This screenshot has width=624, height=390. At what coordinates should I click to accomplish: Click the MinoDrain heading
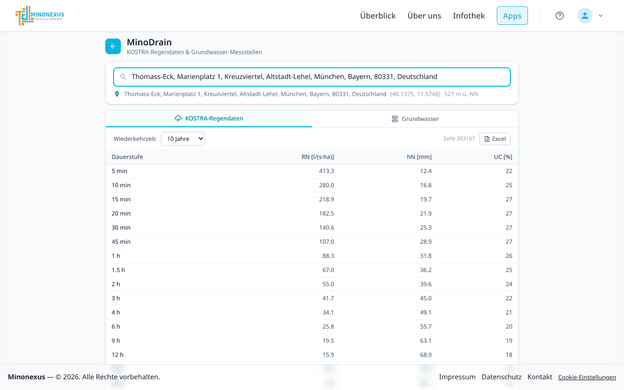(x=149, y=42)
